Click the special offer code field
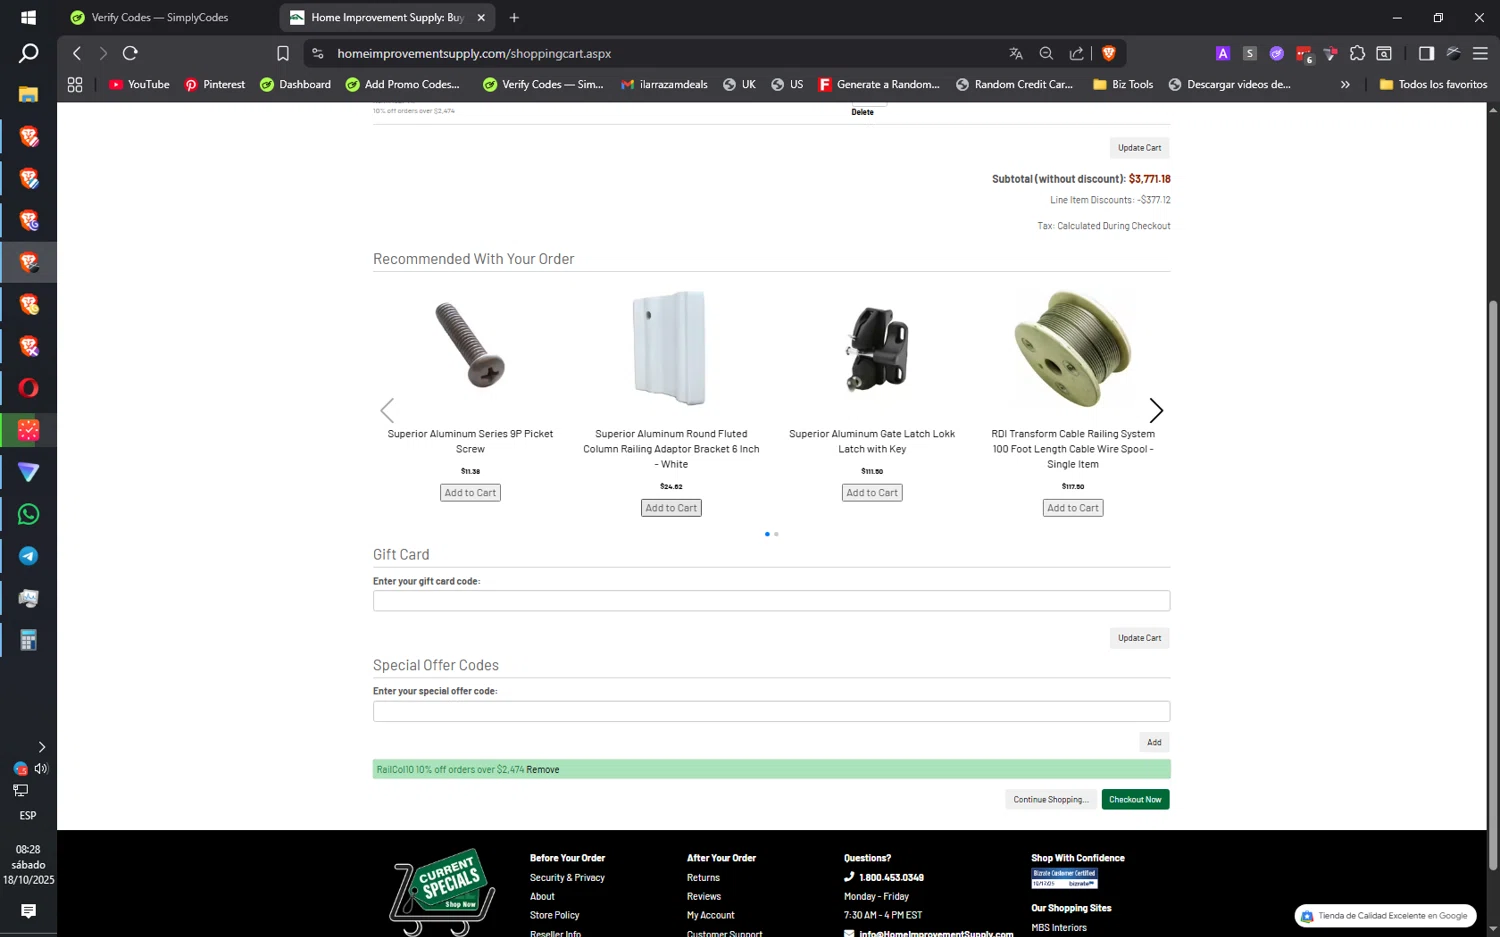This screenshot has height=937, width=1500. click(x=771, y=711)
